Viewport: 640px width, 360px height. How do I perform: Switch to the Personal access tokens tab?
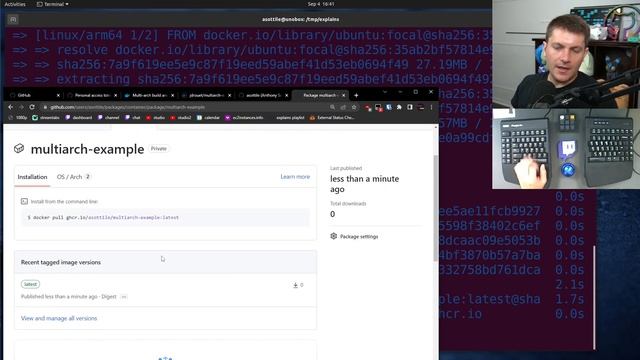tap(92, 95)
